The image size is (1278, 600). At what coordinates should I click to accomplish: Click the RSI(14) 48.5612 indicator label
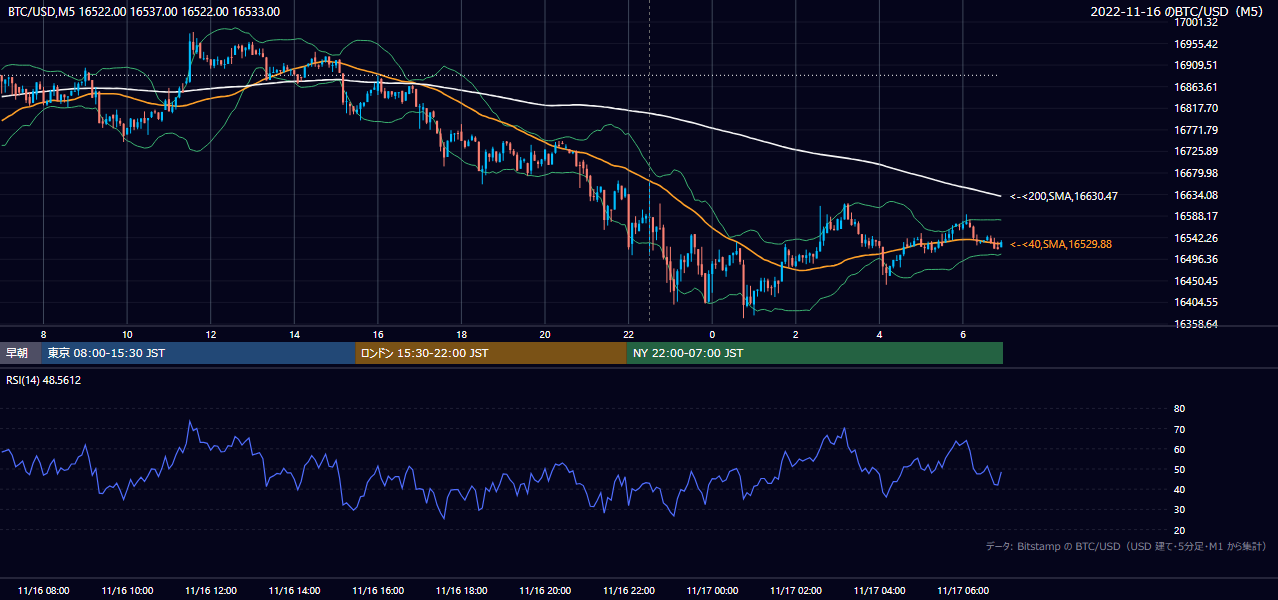(x=42, y=380)
